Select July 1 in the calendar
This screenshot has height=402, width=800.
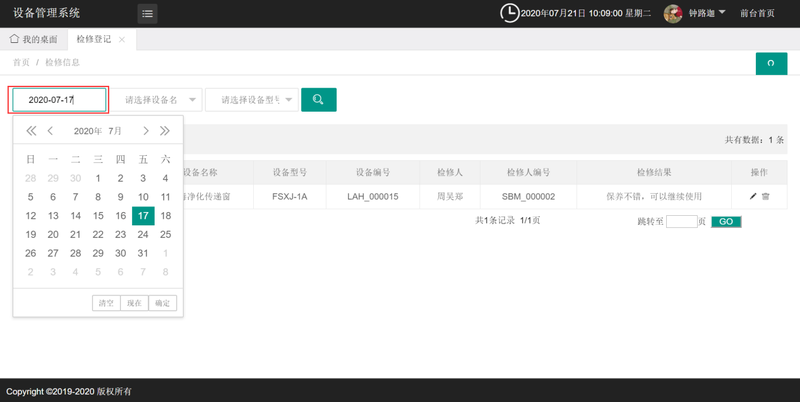(x=98, y=178)
